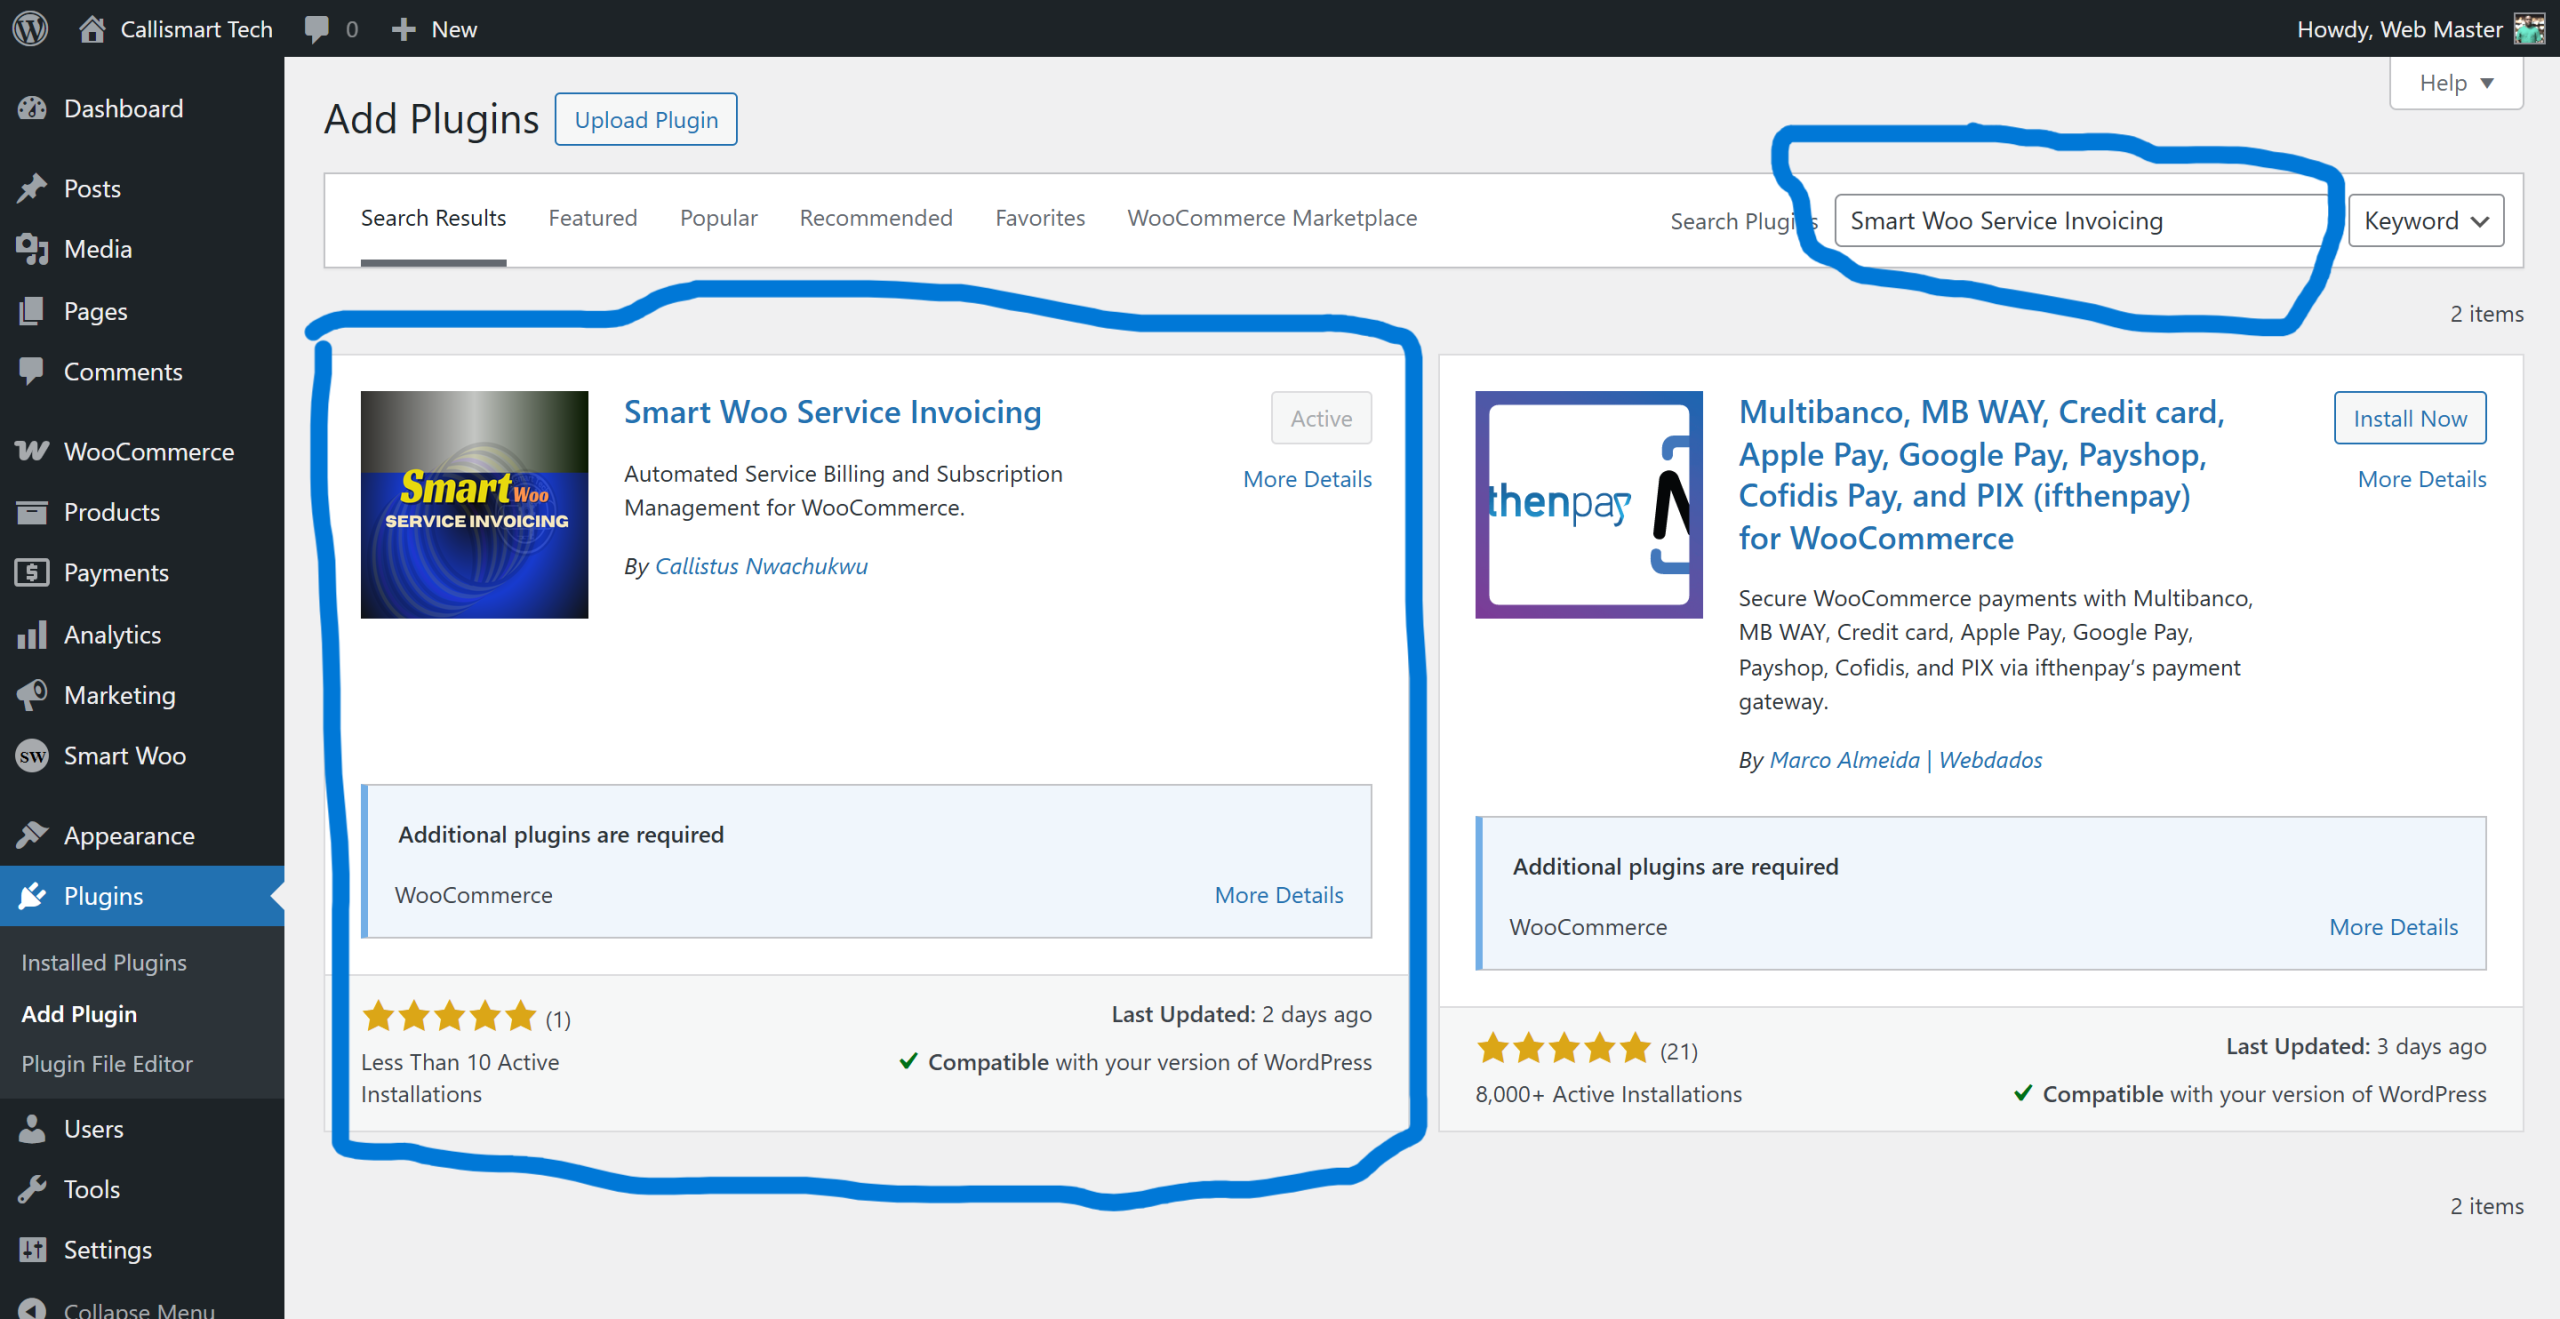
Task: Click the Pages icon in sidebar
Action: (32, 311)
